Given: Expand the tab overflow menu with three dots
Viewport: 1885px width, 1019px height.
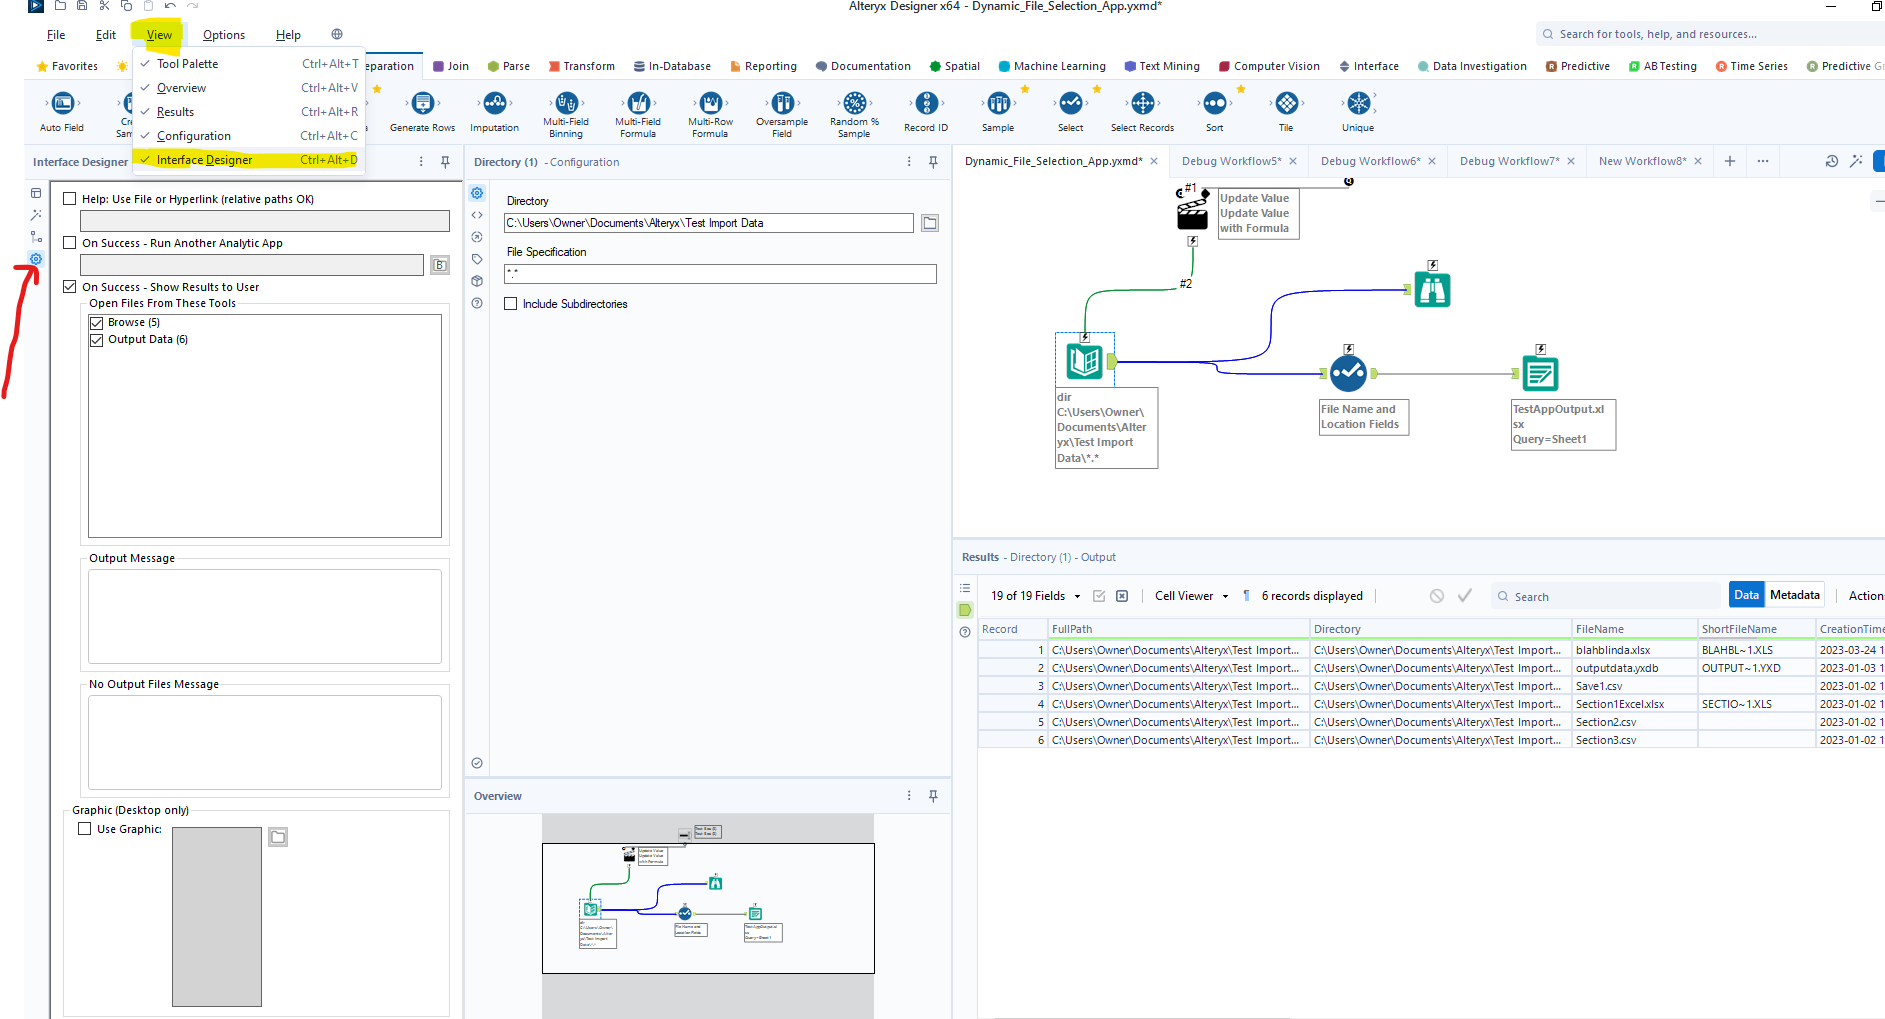Looking at the screenshot, I should click(x=1762, y=160).
